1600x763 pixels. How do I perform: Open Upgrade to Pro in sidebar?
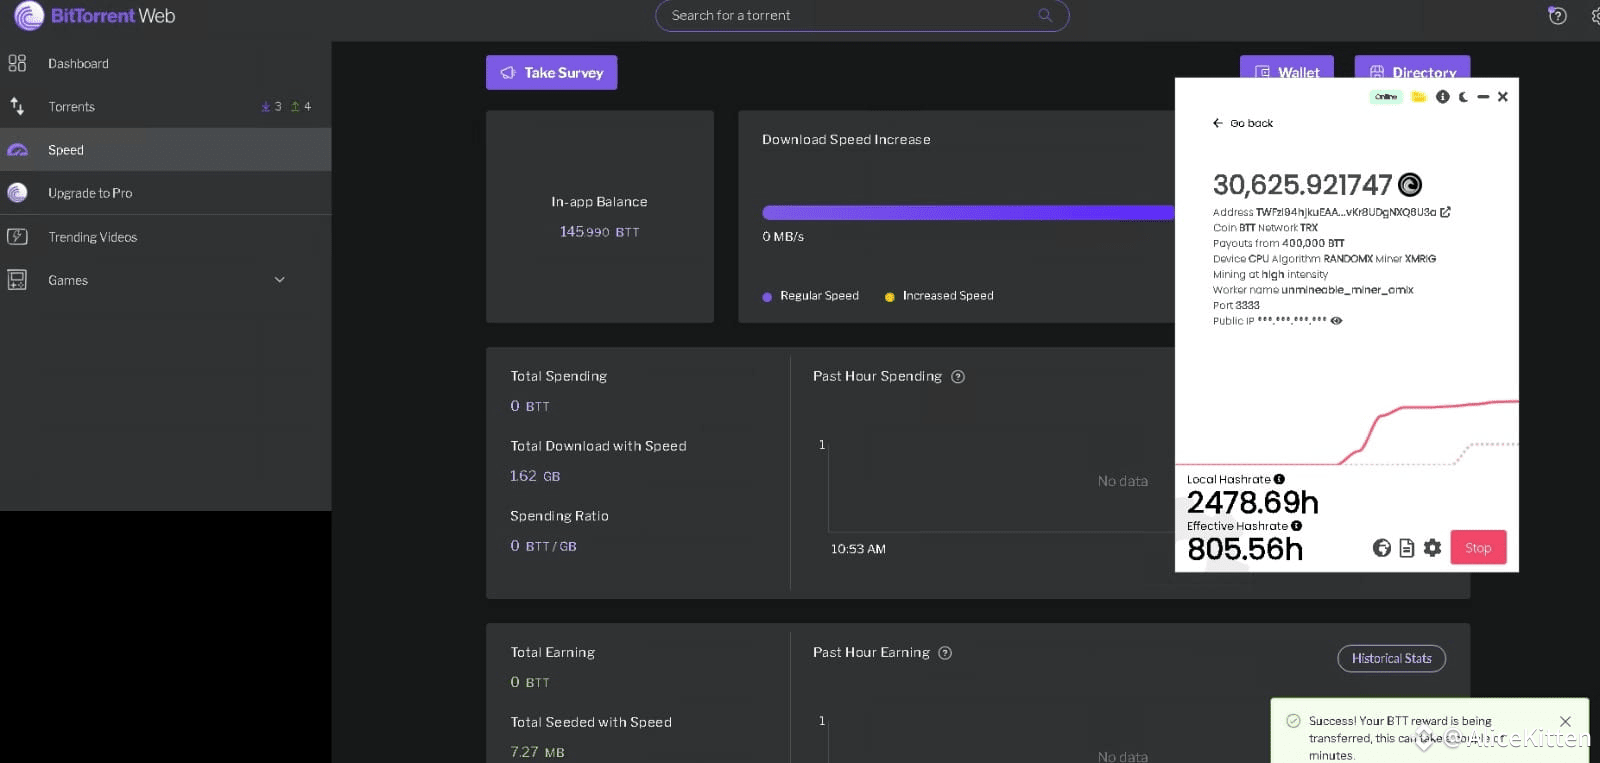[x=165, y=193]
